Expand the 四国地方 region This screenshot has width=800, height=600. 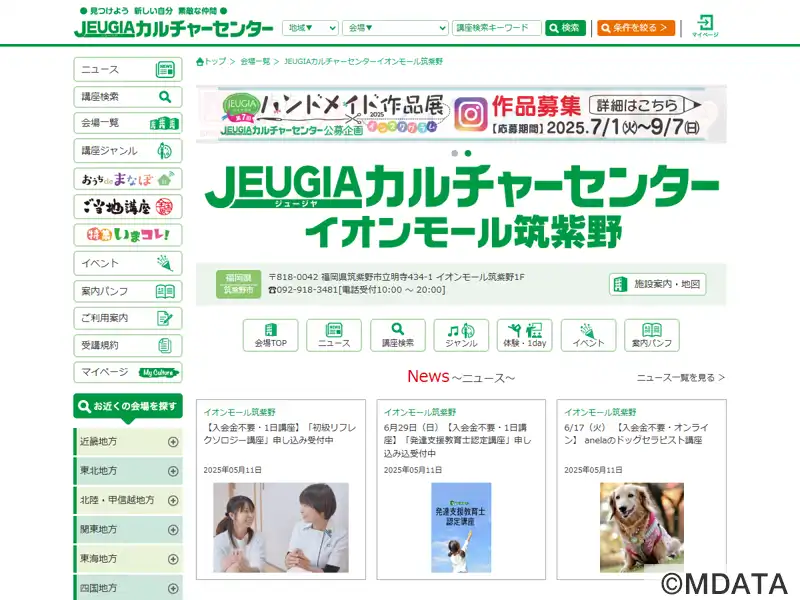[128, 588]
